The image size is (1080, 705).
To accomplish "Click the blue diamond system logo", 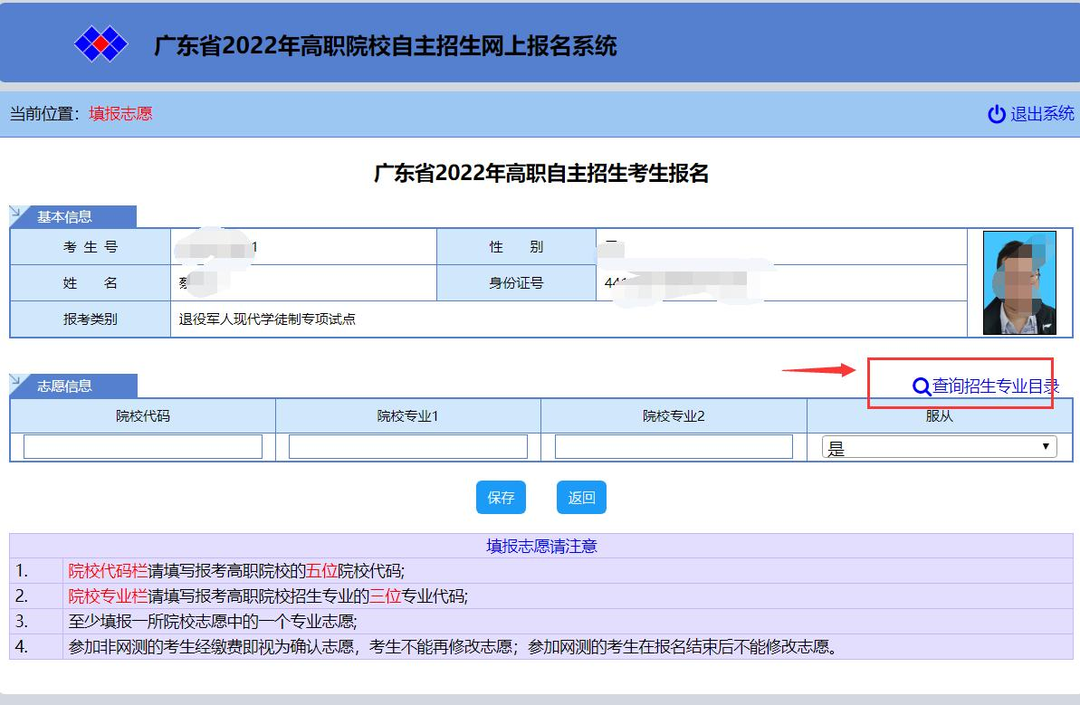I will pos(101,44).
